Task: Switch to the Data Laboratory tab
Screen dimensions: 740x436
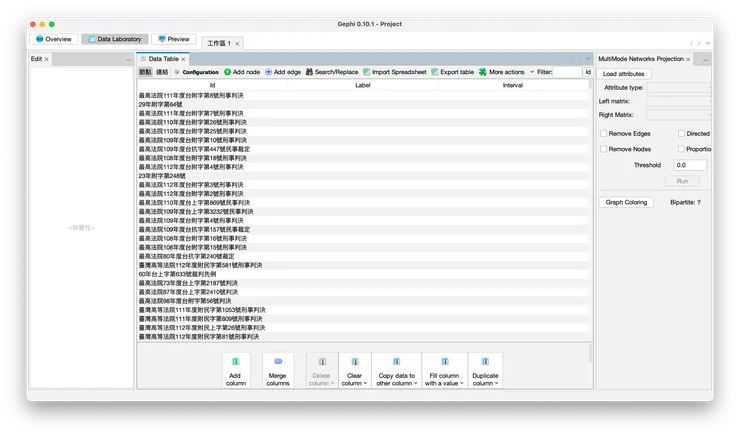Action: pos(115,39)
